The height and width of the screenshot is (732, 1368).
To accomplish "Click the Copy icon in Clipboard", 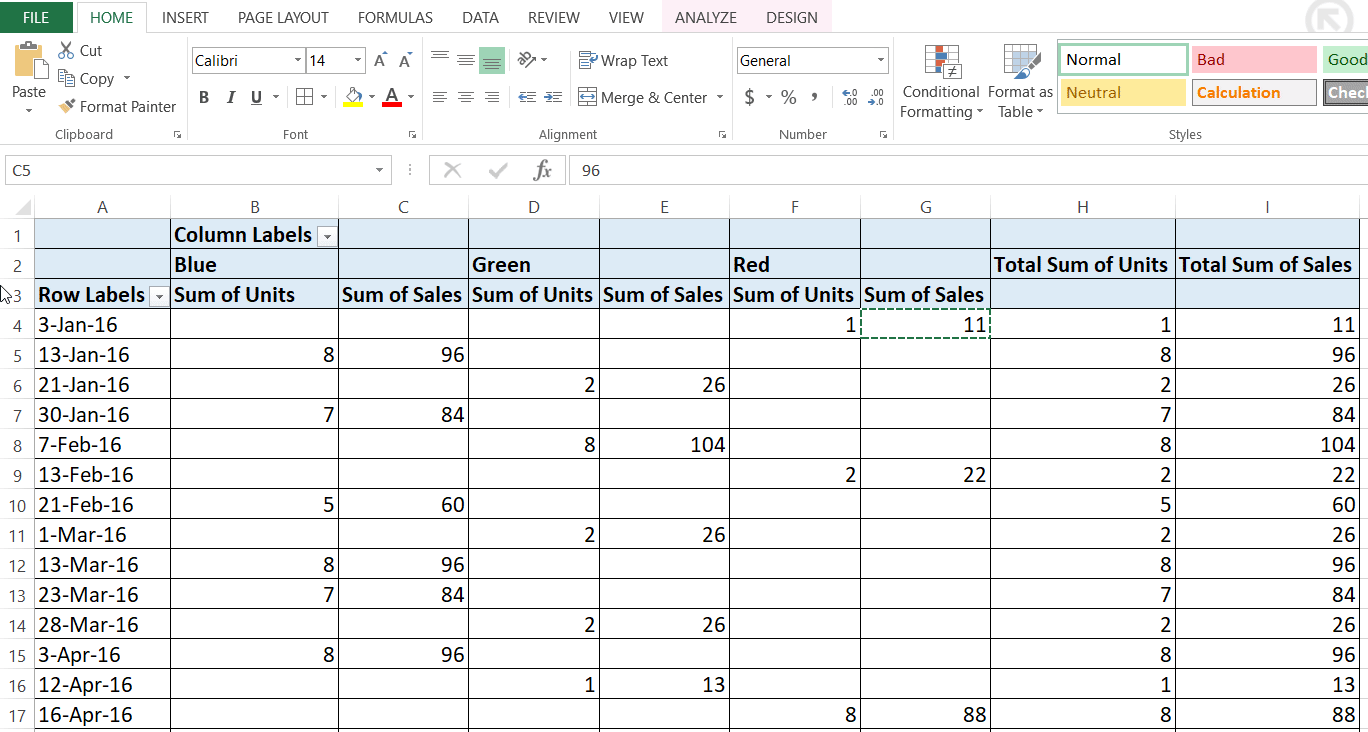I will click(67, 78).
